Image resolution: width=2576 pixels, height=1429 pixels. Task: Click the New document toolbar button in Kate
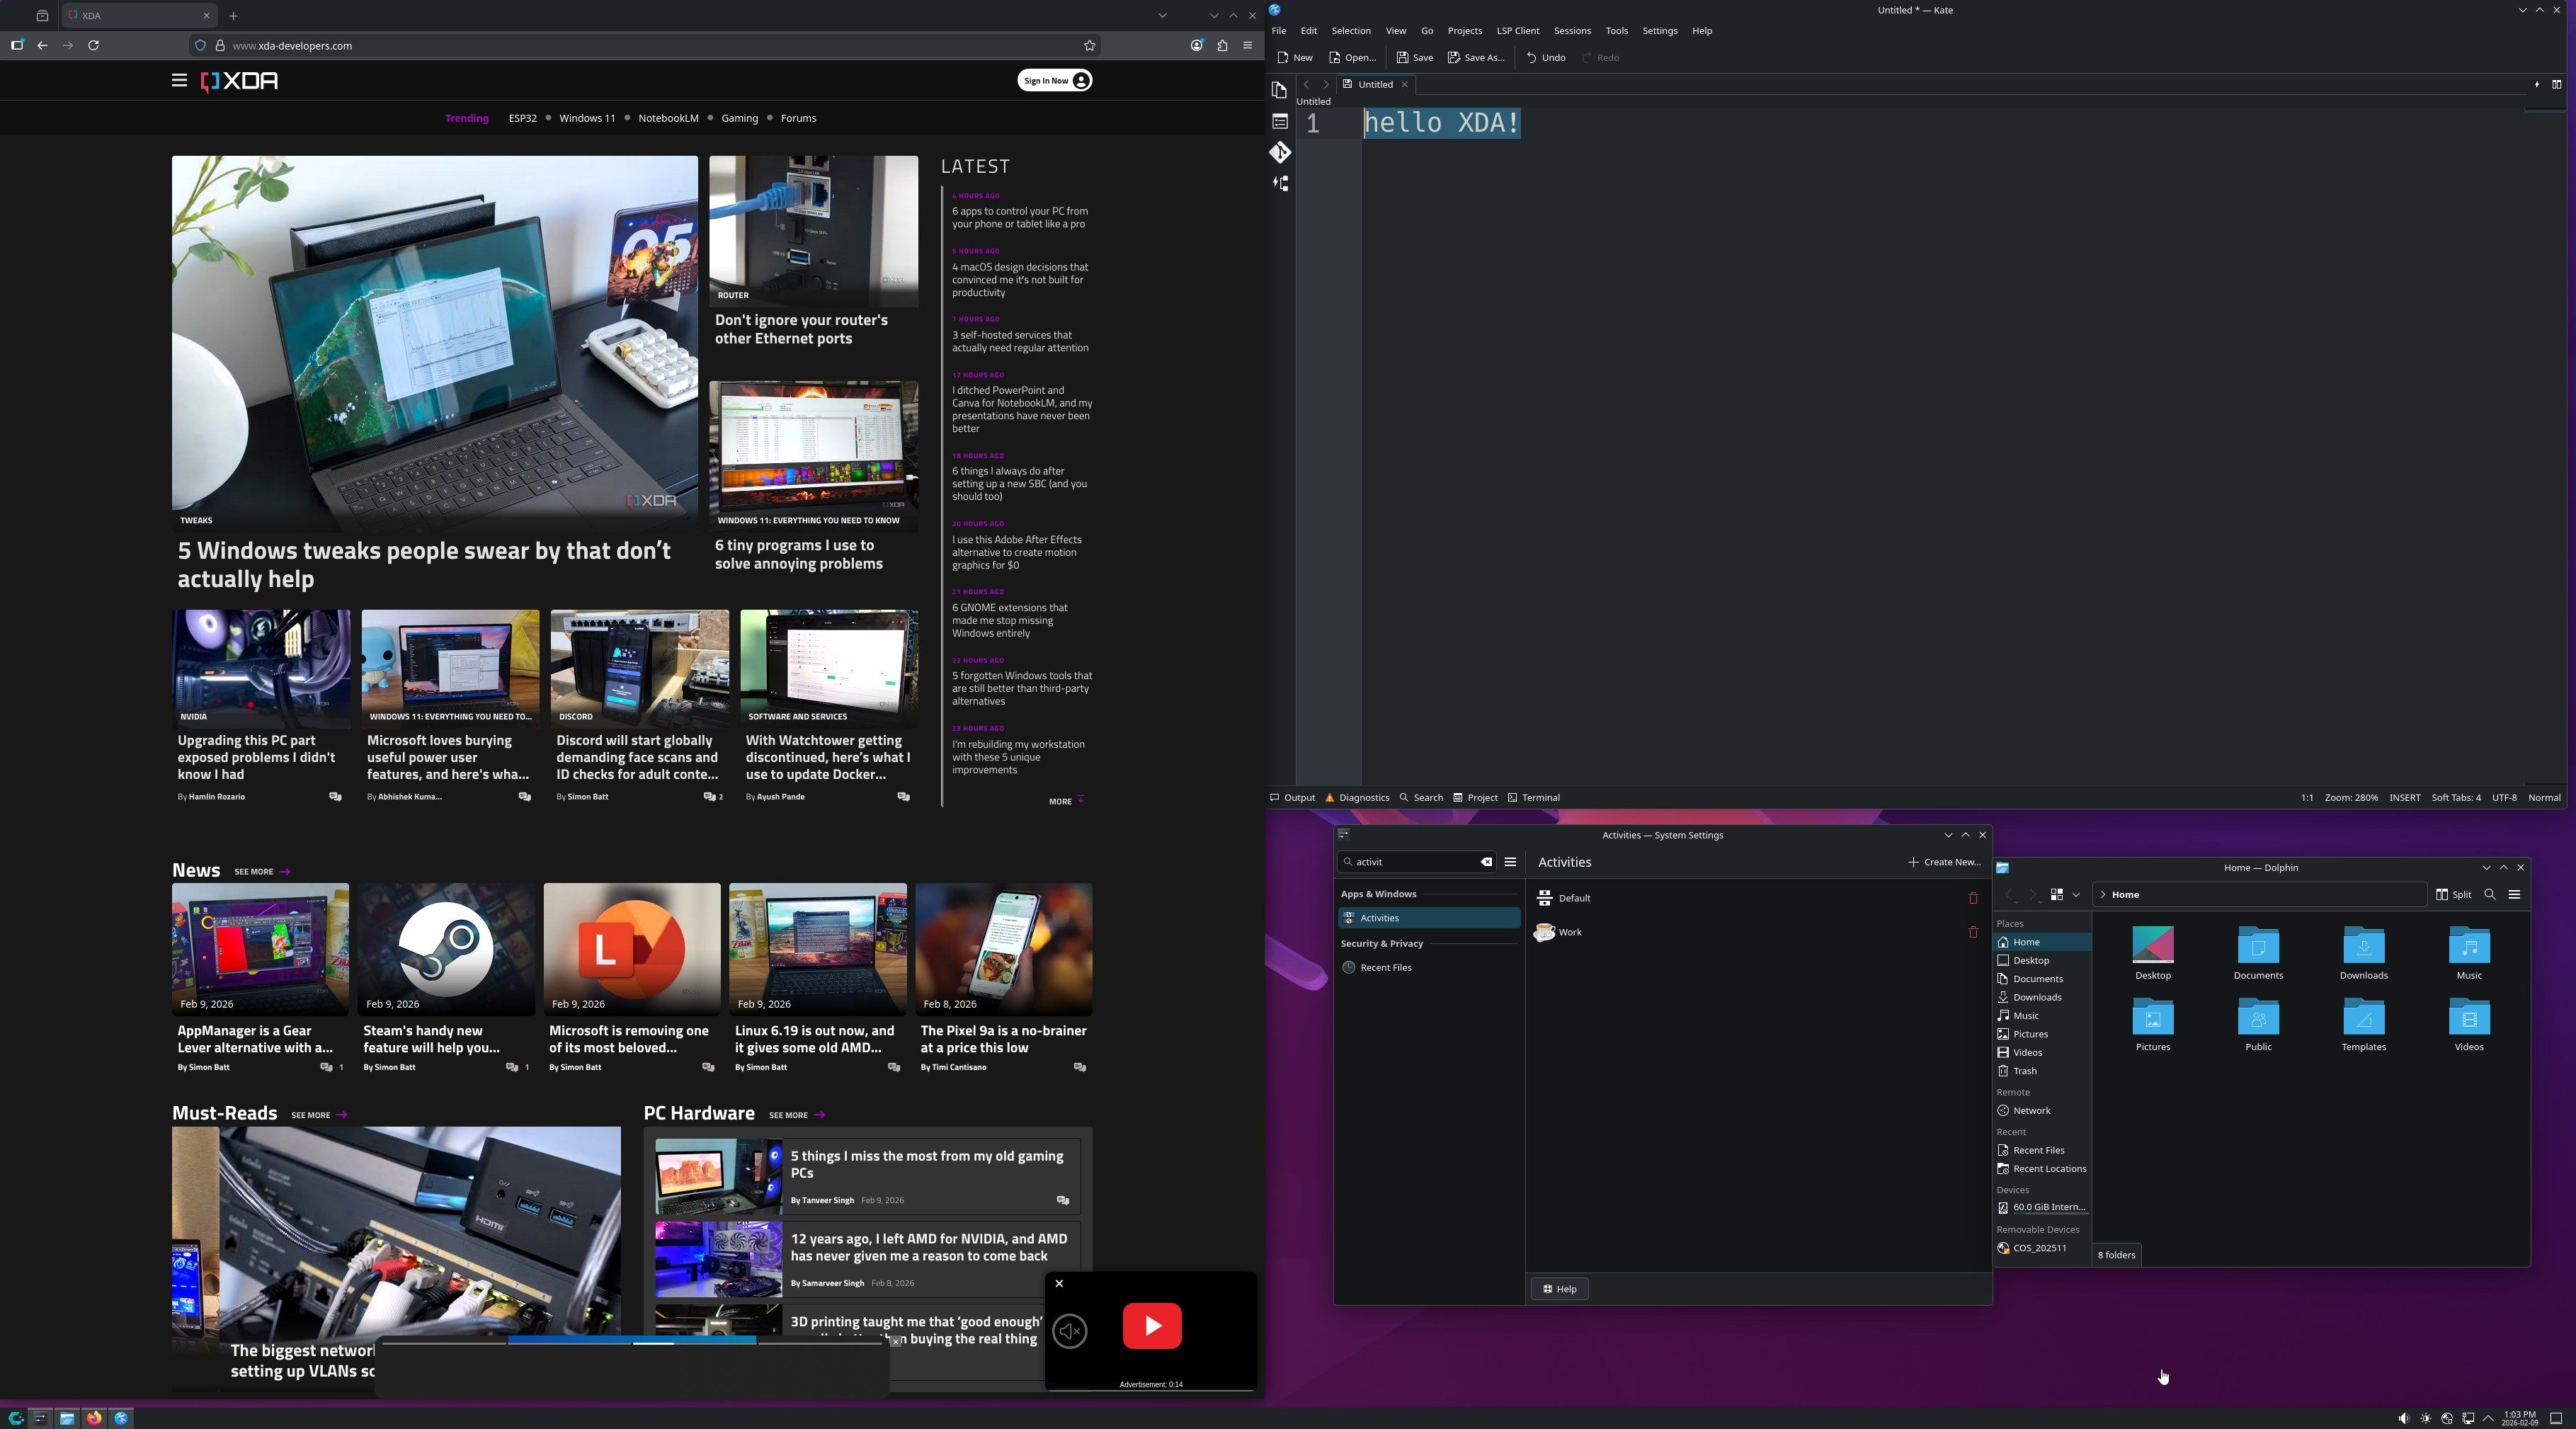pyautogui.click(x=1295, y=57)
